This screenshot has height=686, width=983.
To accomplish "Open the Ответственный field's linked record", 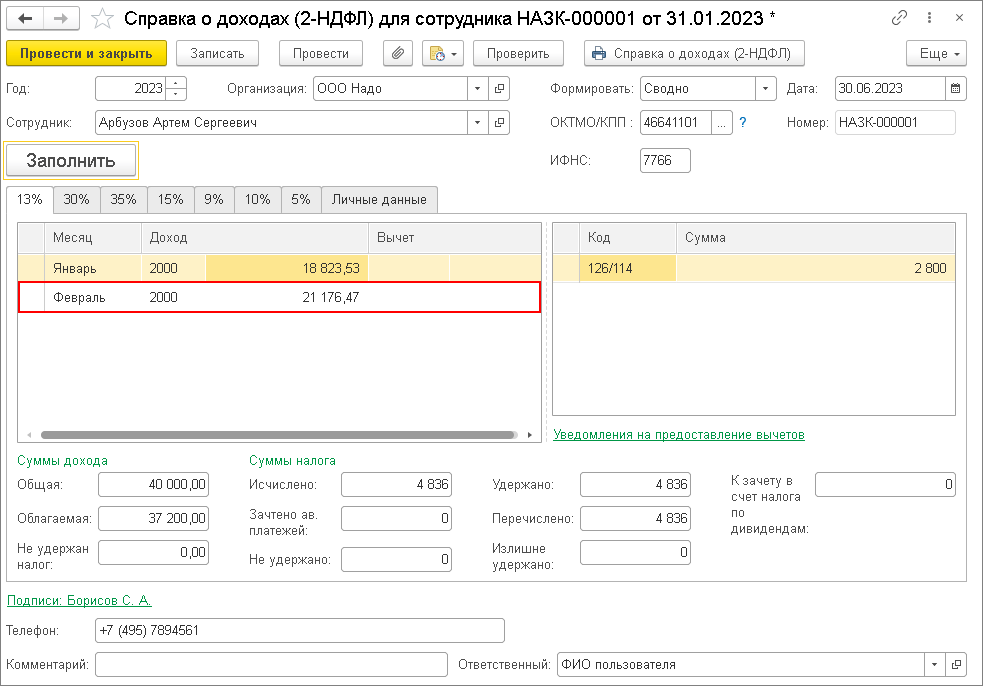I will pyautogui.click(x=956, y=665).
